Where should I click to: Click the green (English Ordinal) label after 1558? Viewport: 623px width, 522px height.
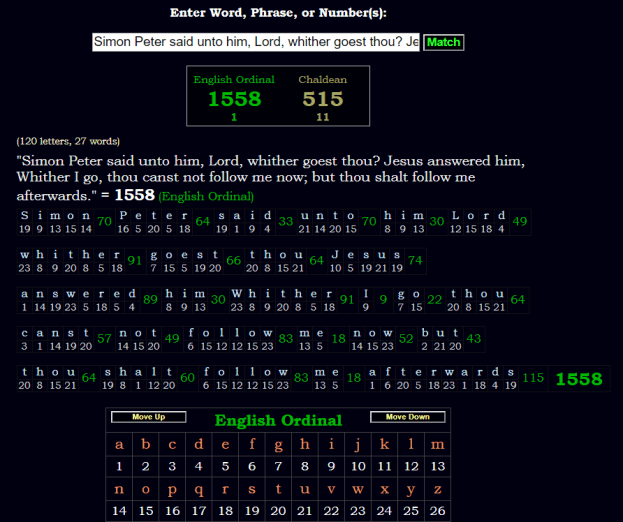click(x=206, y=197)
